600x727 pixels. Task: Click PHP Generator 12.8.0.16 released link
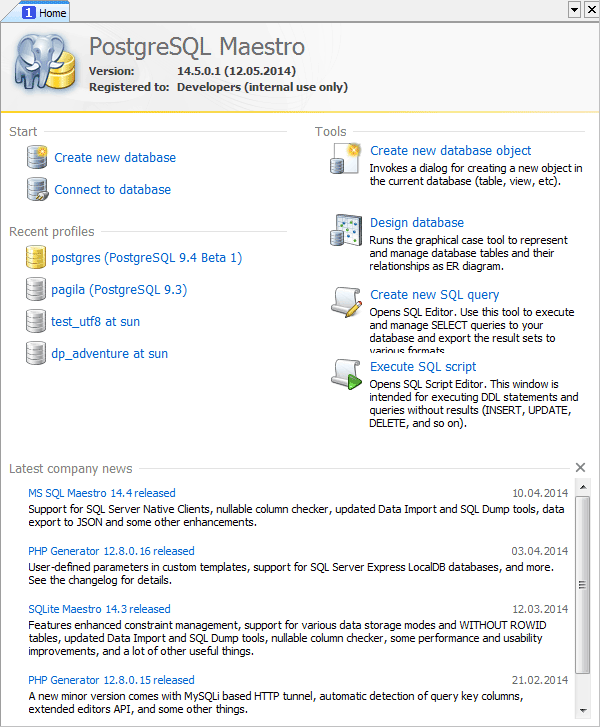pos(111,551)
